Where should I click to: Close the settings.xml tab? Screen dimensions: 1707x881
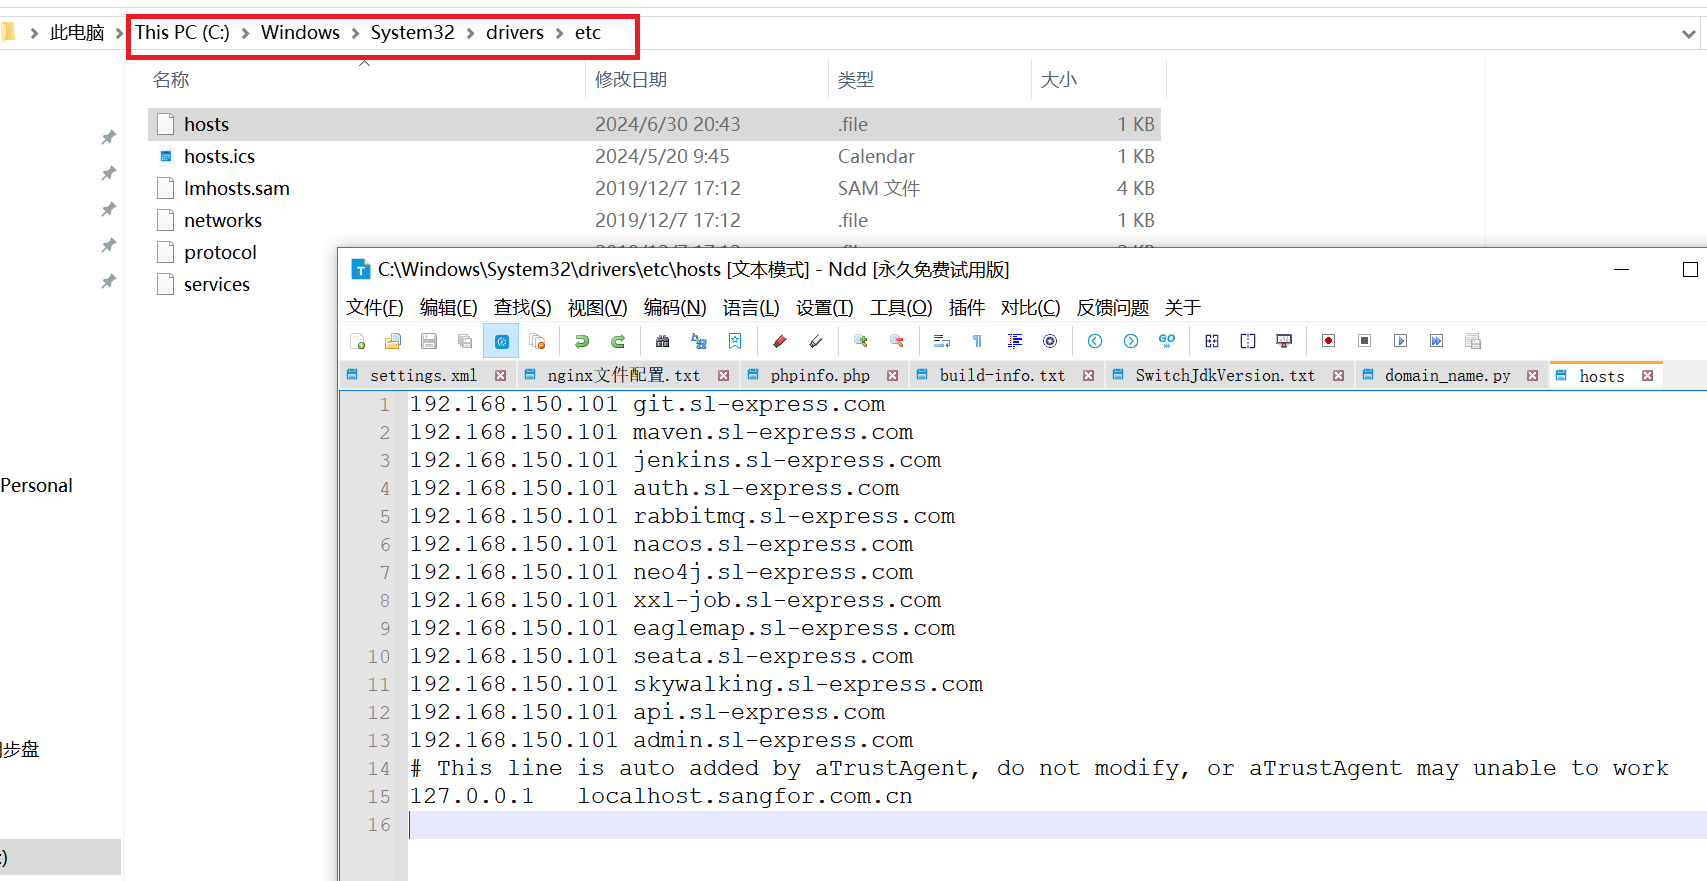click(x=501, y=376)
